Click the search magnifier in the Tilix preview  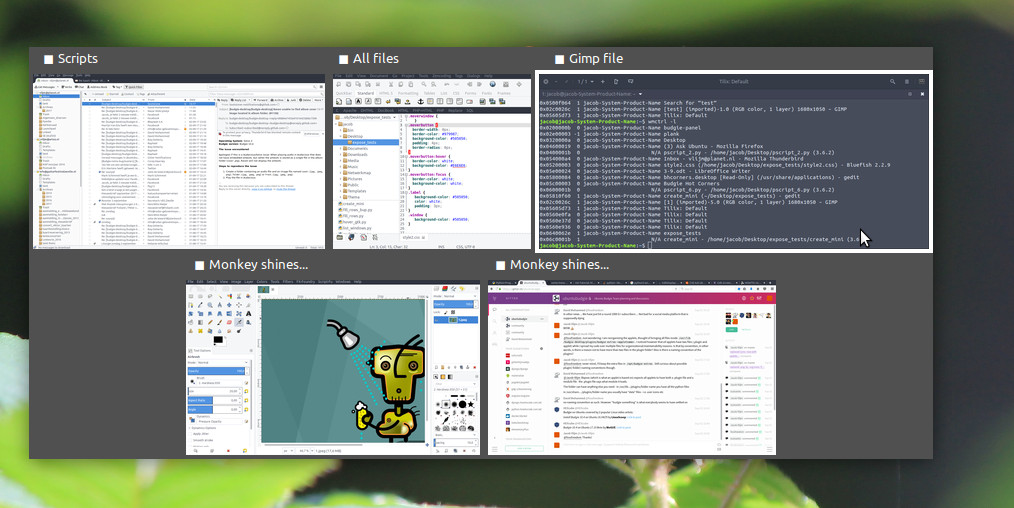[892, 81]
